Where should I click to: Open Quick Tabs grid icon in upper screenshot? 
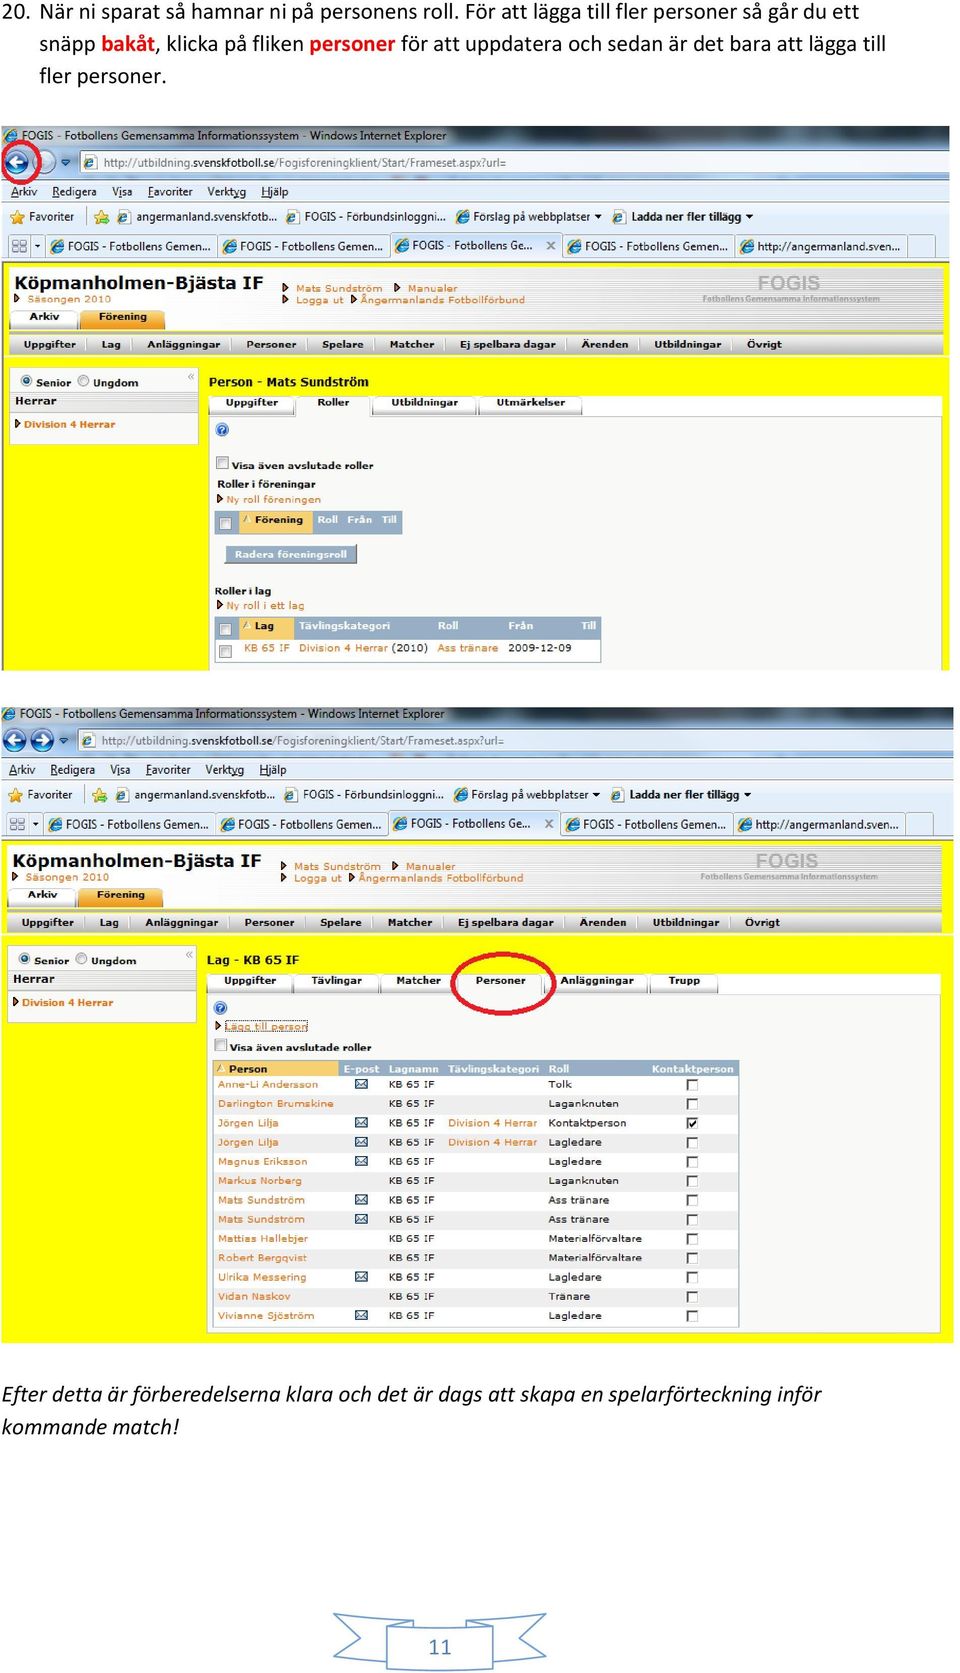pyautogui.click(x=19, y=246)
